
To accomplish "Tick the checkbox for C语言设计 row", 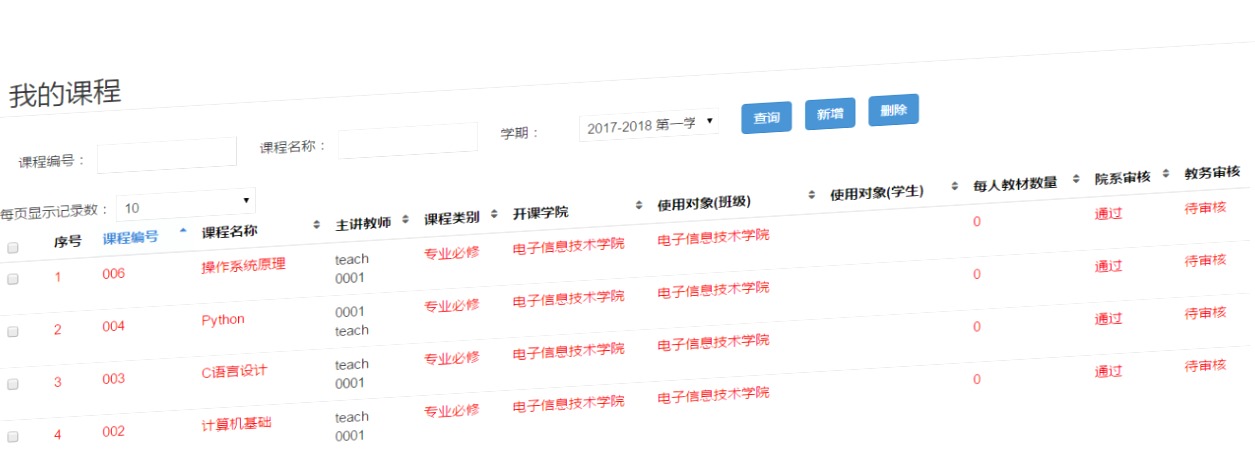I will (x=13, y=384).
